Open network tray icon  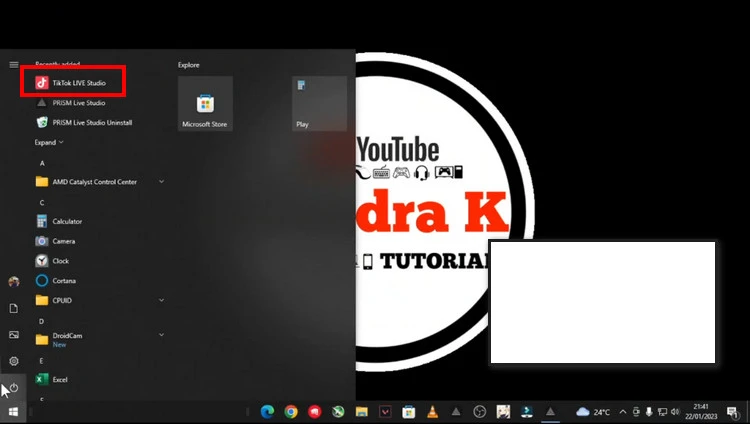(x=662, y=412)
